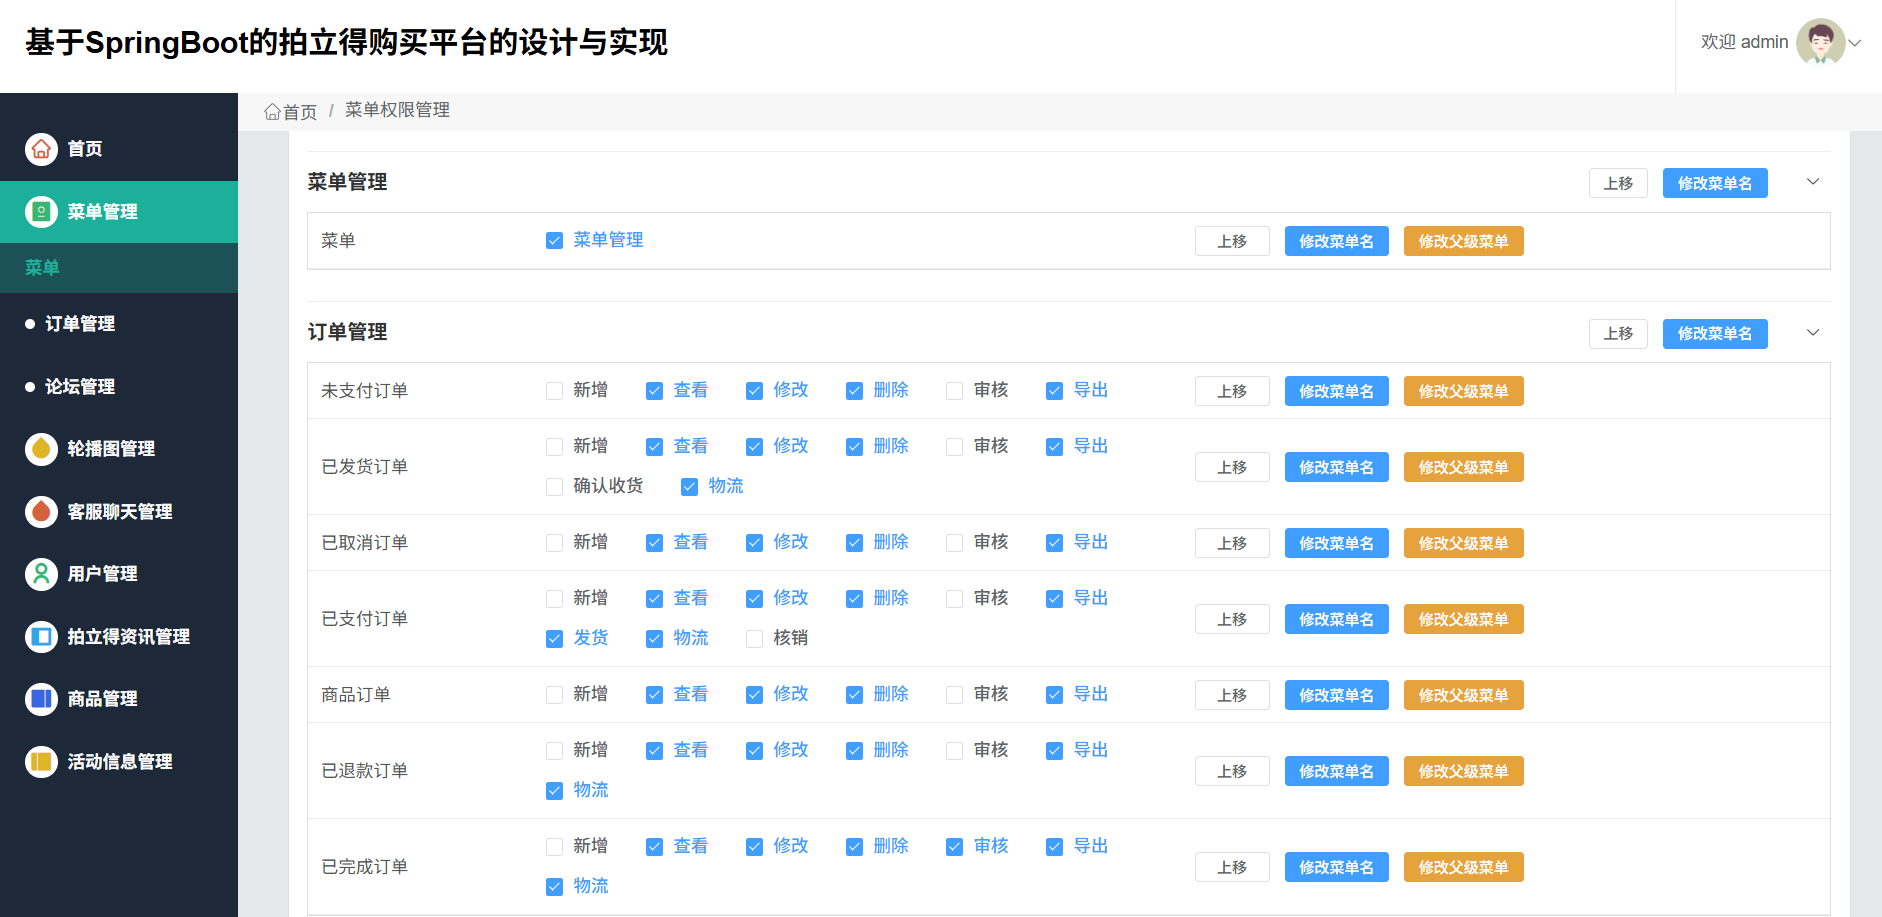
Task: Uncheck 审核 for 已完成订单
Action: [954, 847]
